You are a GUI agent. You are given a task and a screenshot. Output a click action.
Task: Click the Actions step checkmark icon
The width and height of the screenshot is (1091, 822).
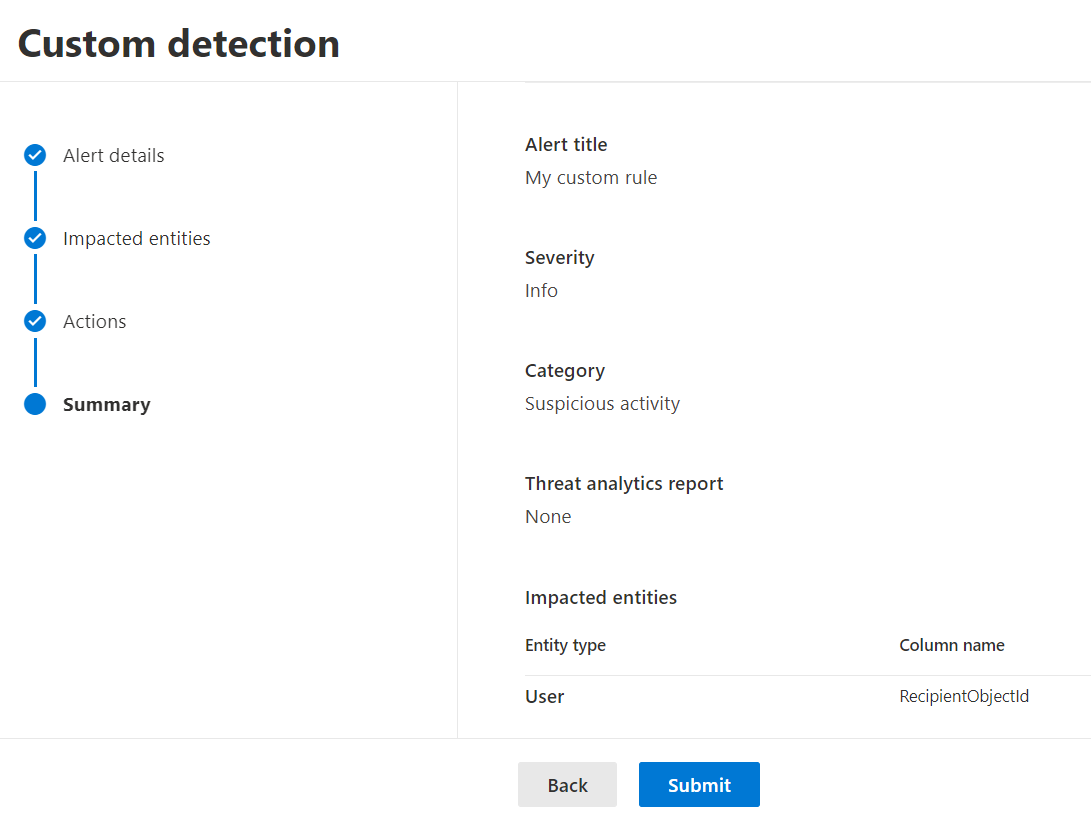pyautogui.click(x=35, y=321)
